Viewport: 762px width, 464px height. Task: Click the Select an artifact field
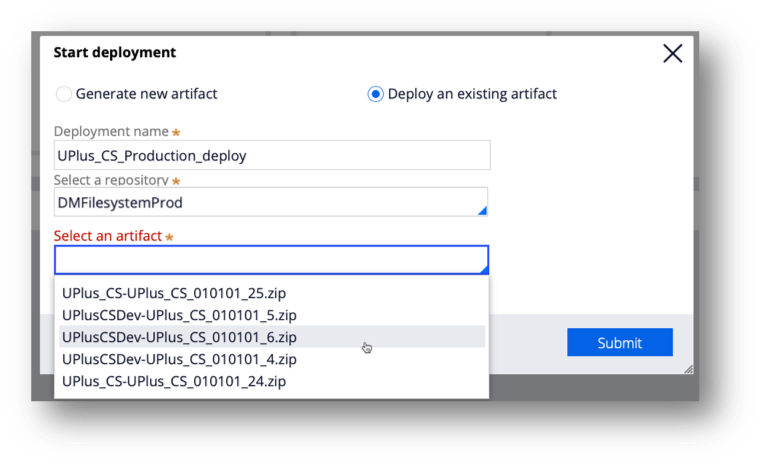[x=271, y=260]
